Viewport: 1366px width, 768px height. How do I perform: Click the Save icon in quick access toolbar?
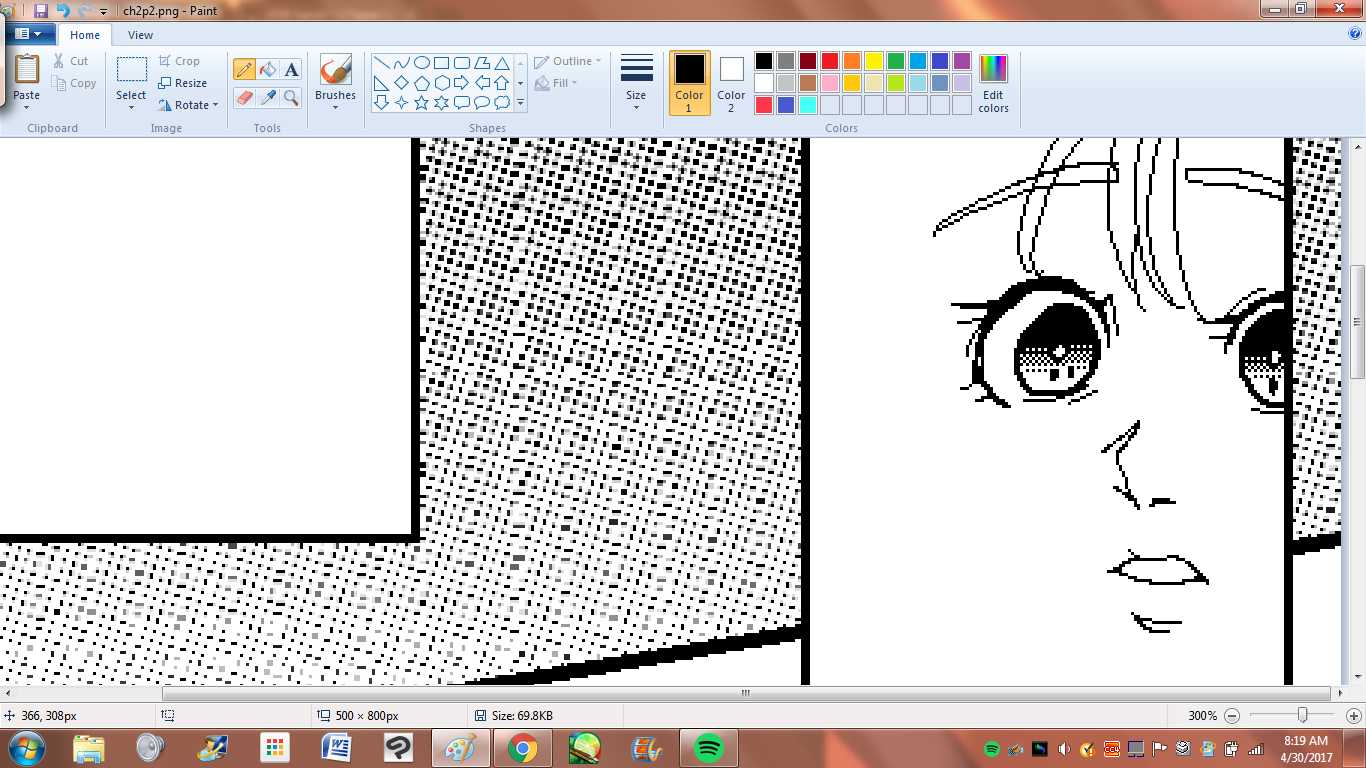pos(41,11)
